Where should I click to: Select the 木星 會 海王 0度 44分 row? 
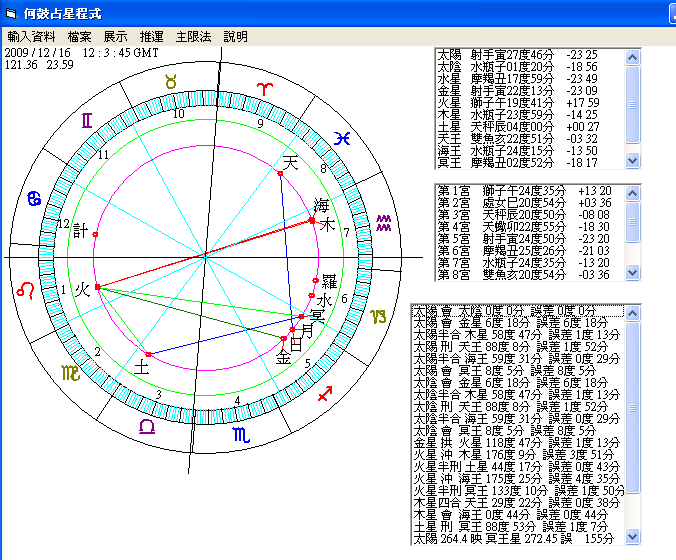pyautogui.click(x=518, y=515)
